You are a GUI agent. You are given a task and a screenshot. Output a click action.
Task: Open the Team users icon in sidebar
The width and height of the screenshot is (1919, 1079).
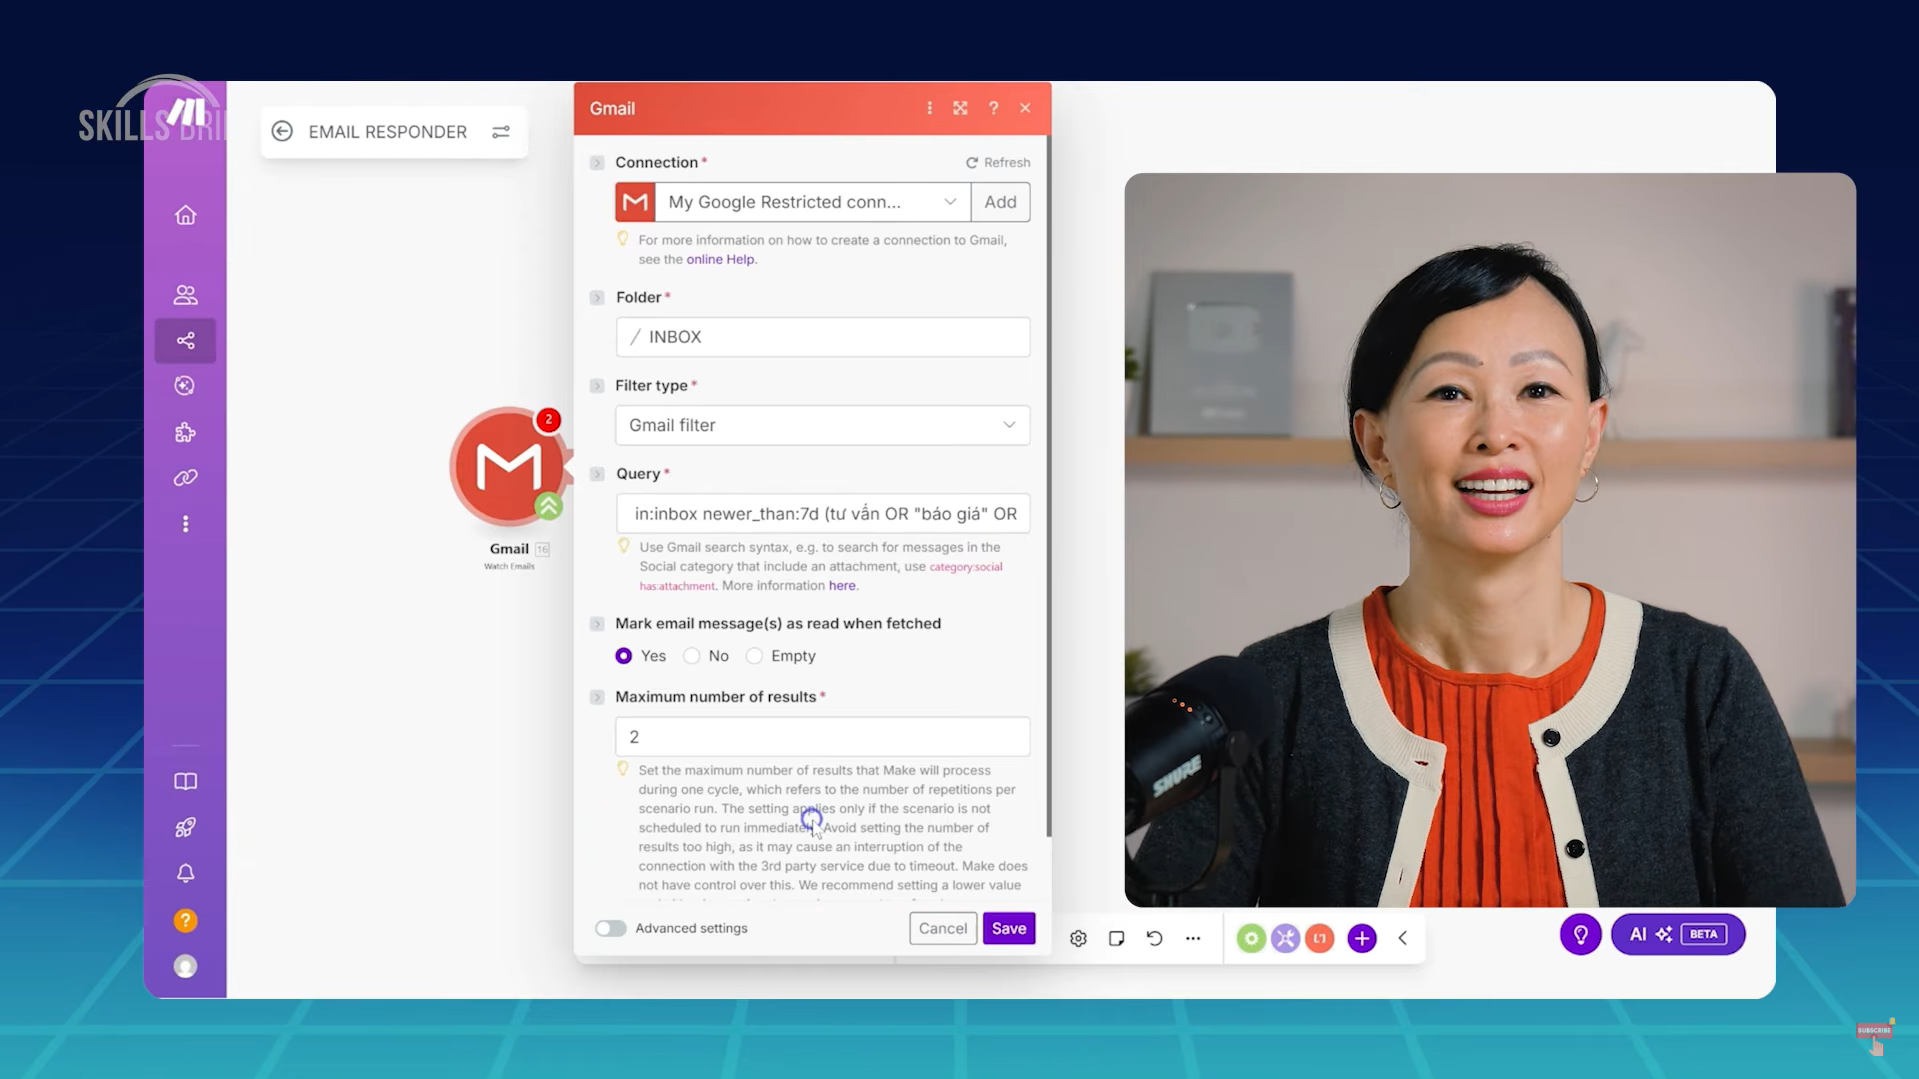click(185, 295)
